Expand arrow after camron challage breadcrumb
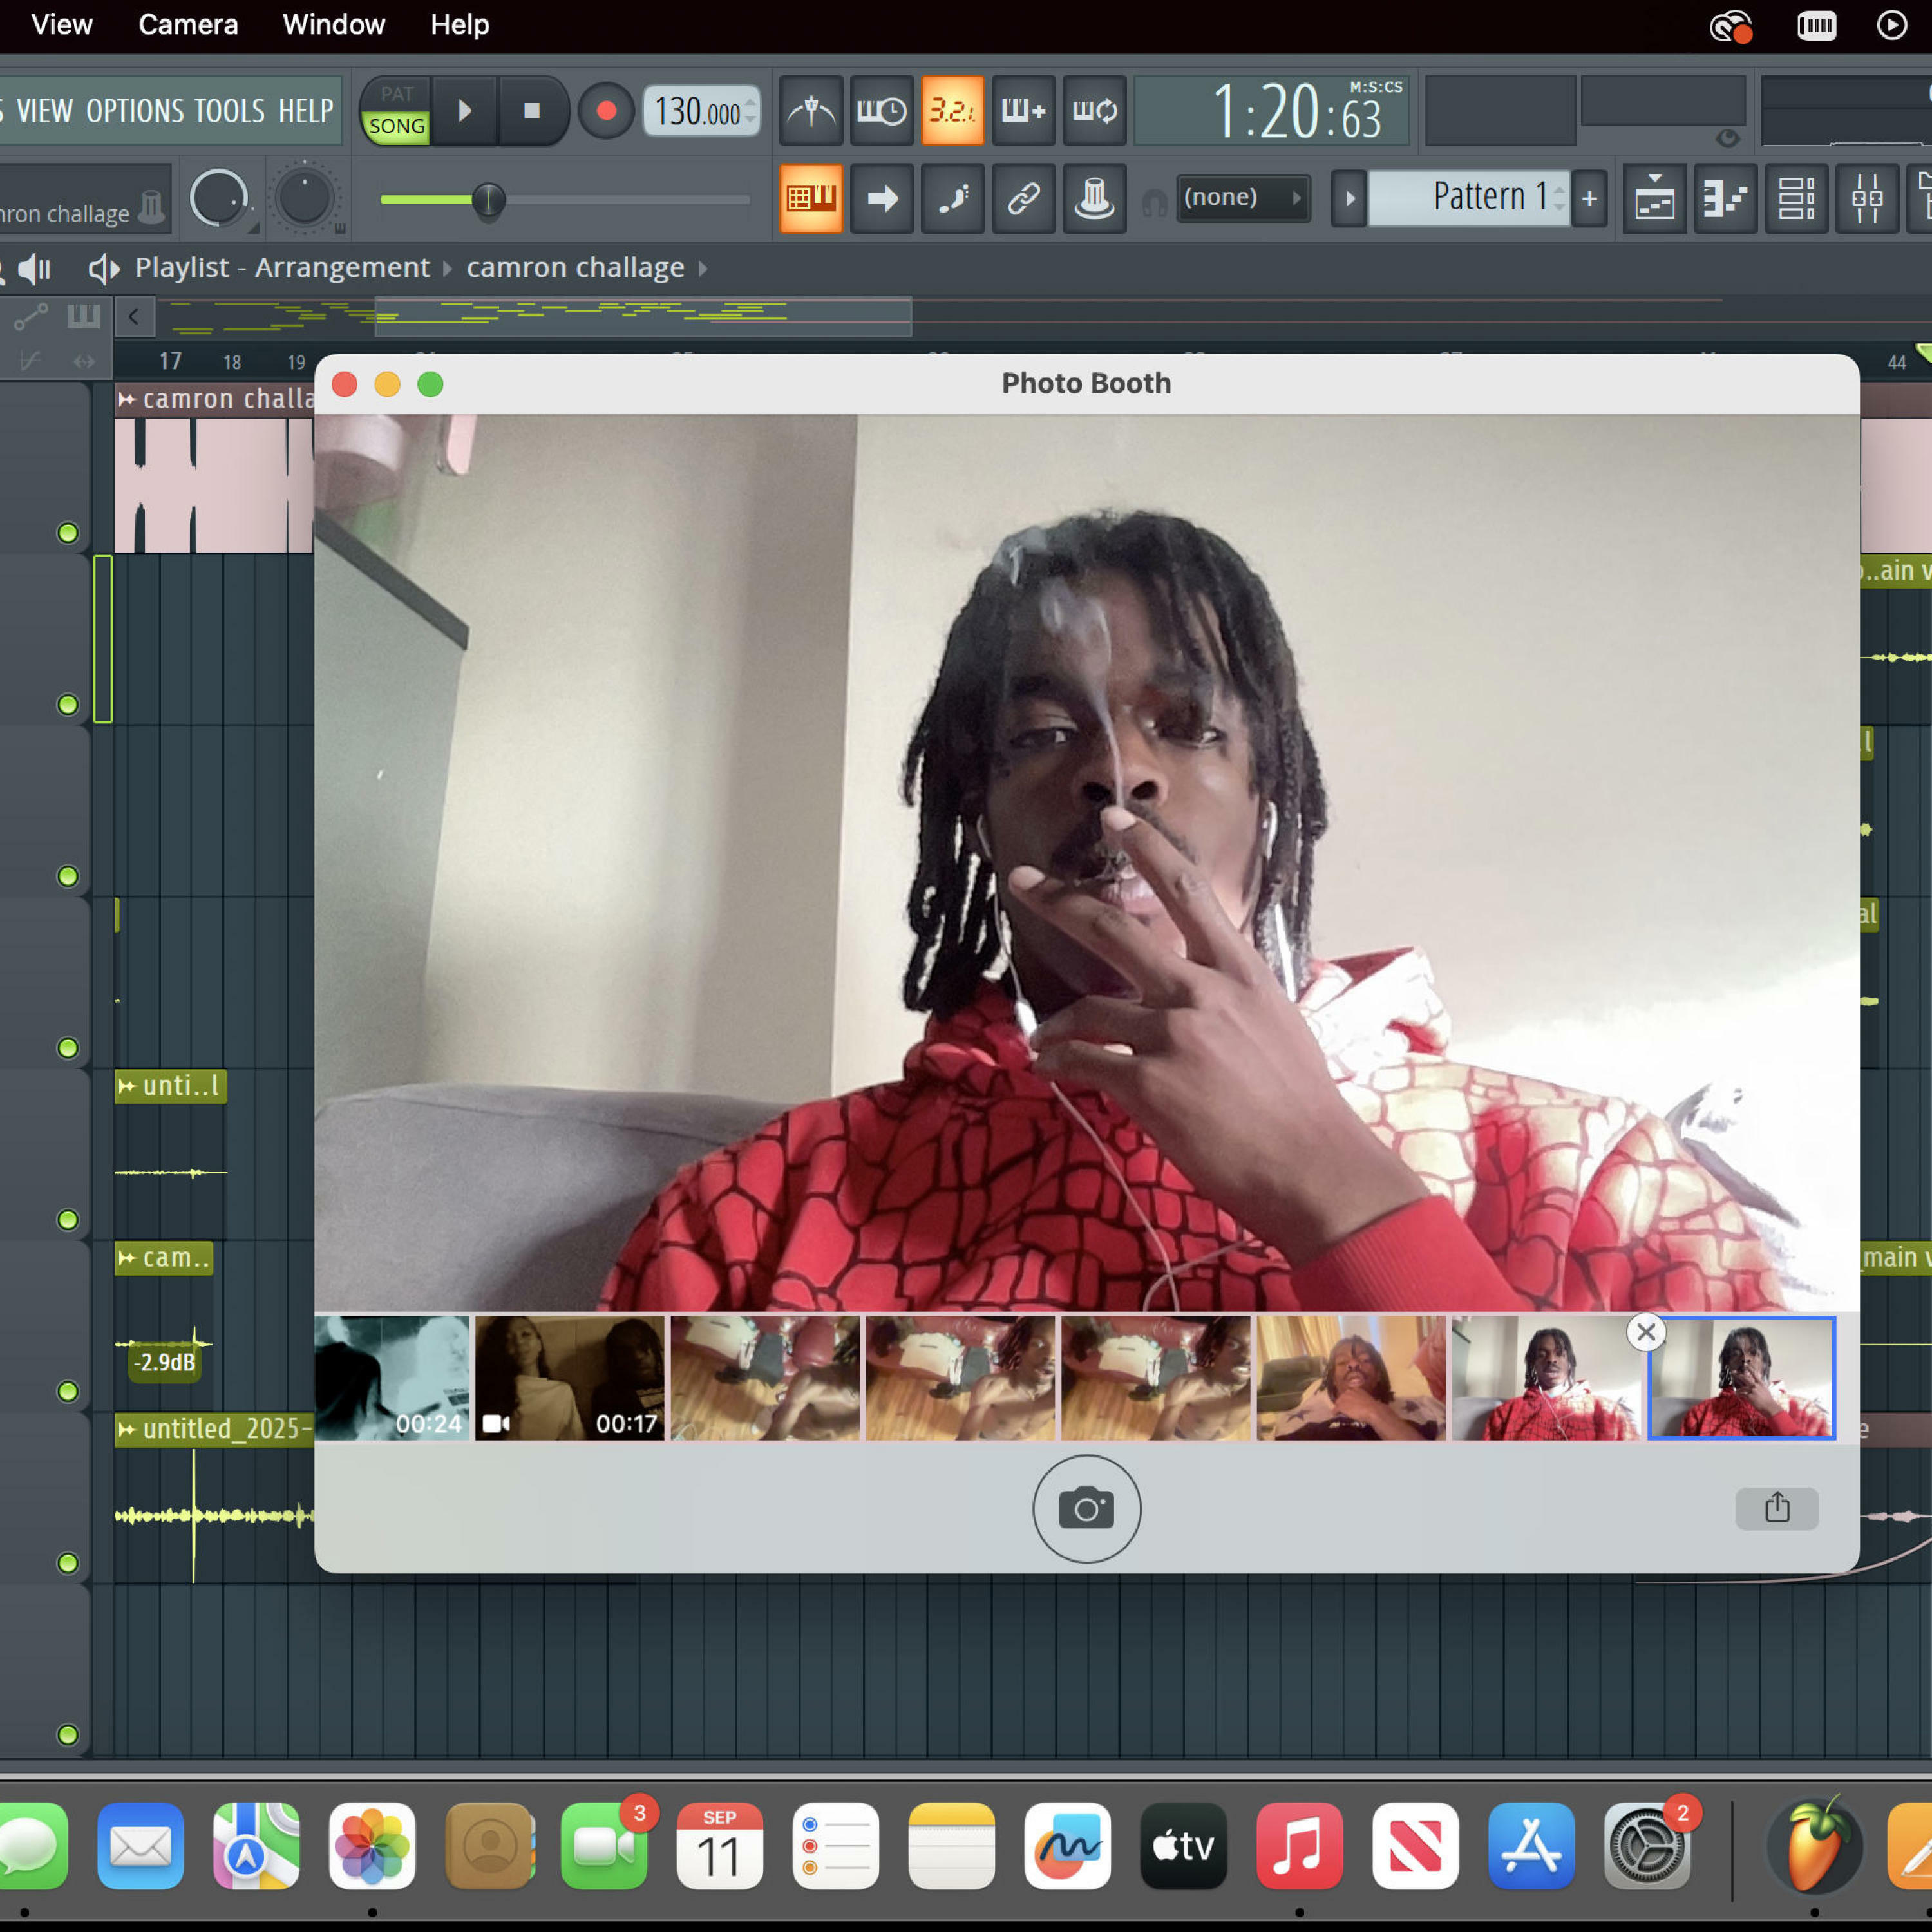The height and width of the screenshot is (1932, 1932). coord(703,268)
